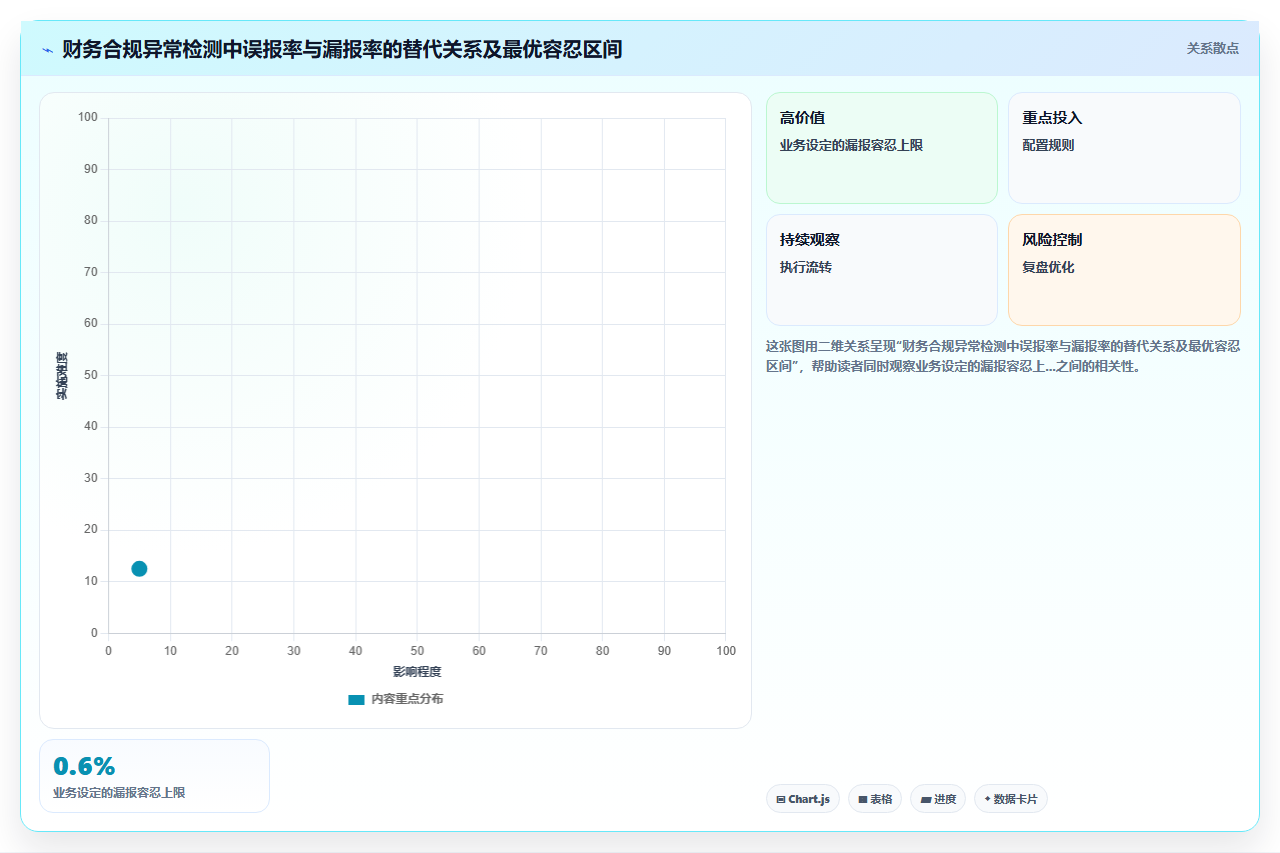Click the 关系散点 label in header
Image resolution: width=1280 pixels, height=853 pixels.
[x=1213, y=49]
